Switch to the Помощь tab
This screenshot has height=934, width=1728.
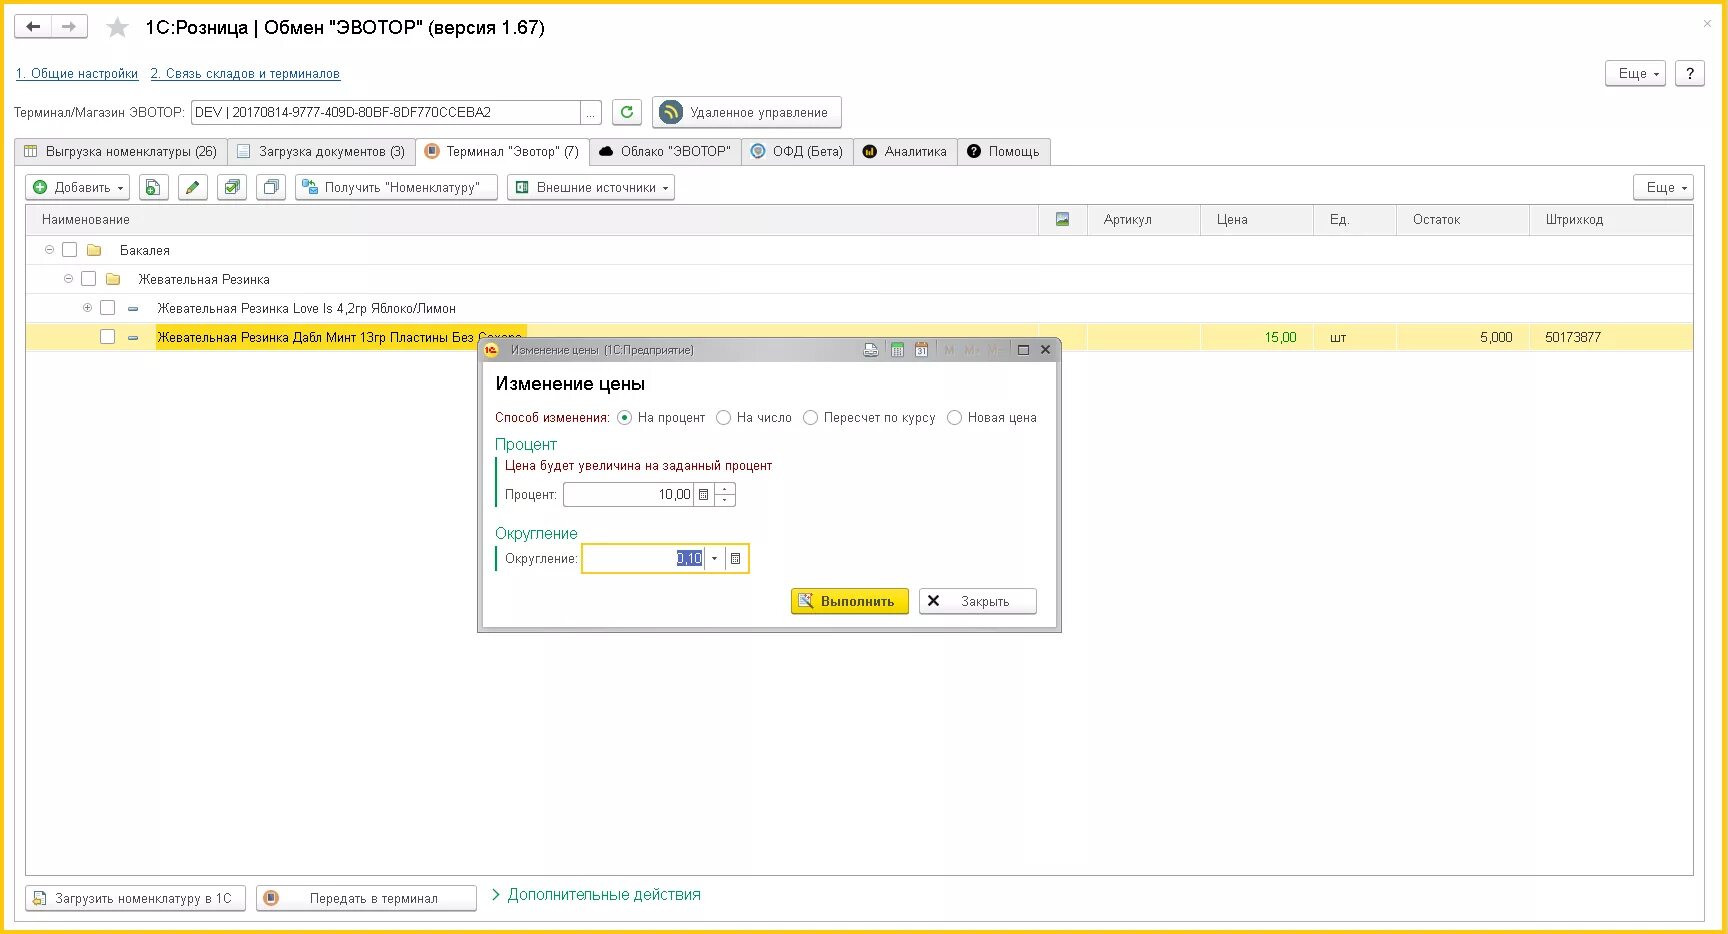pyautogui.click(x=1003, y=152)
